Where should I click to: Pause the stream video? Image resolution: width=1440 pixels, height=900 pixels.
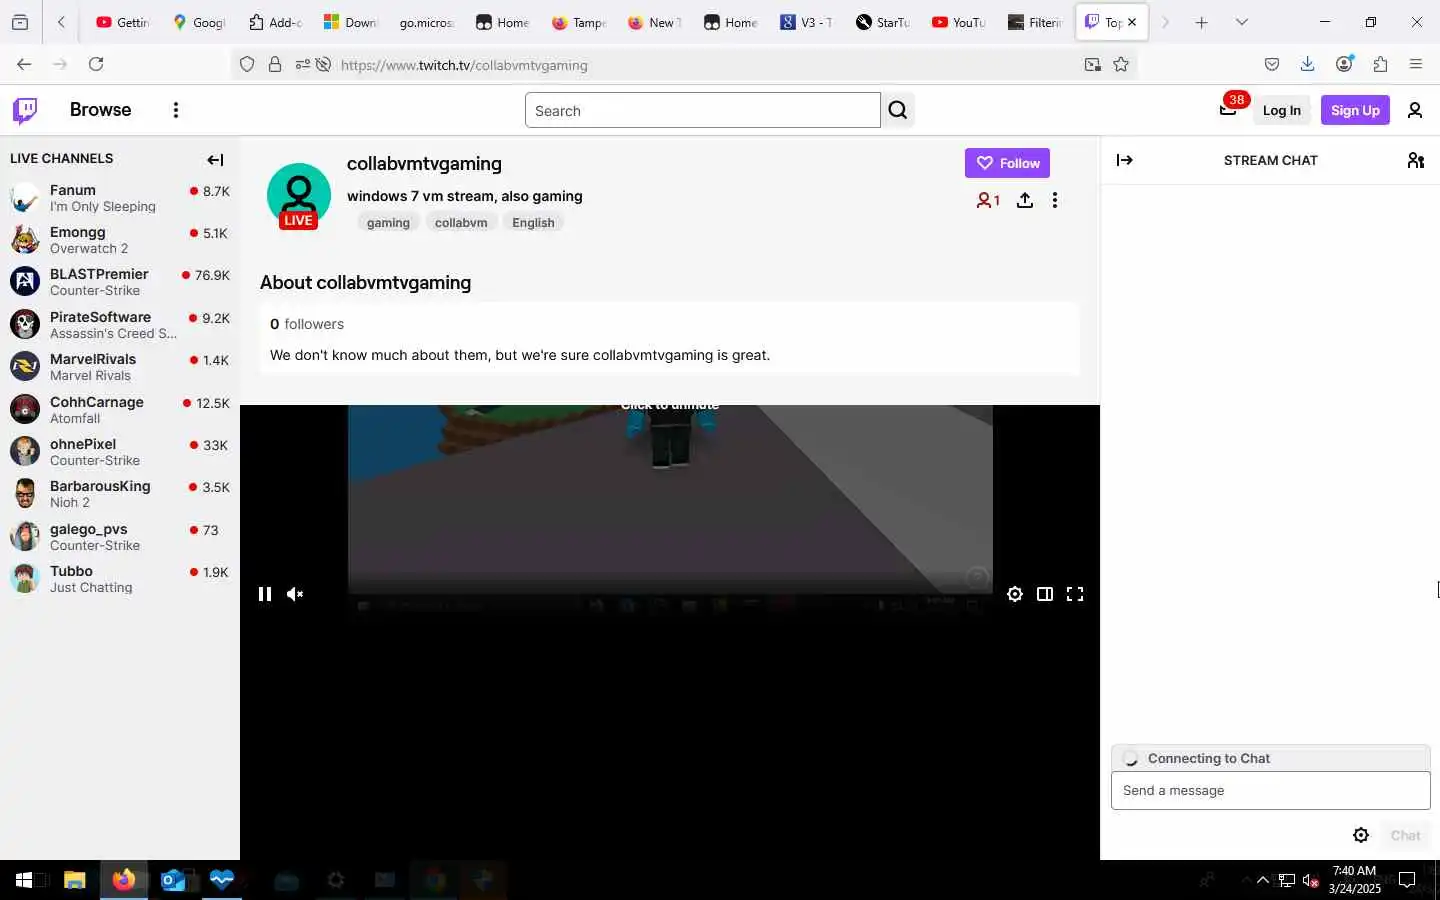point(265,594)
